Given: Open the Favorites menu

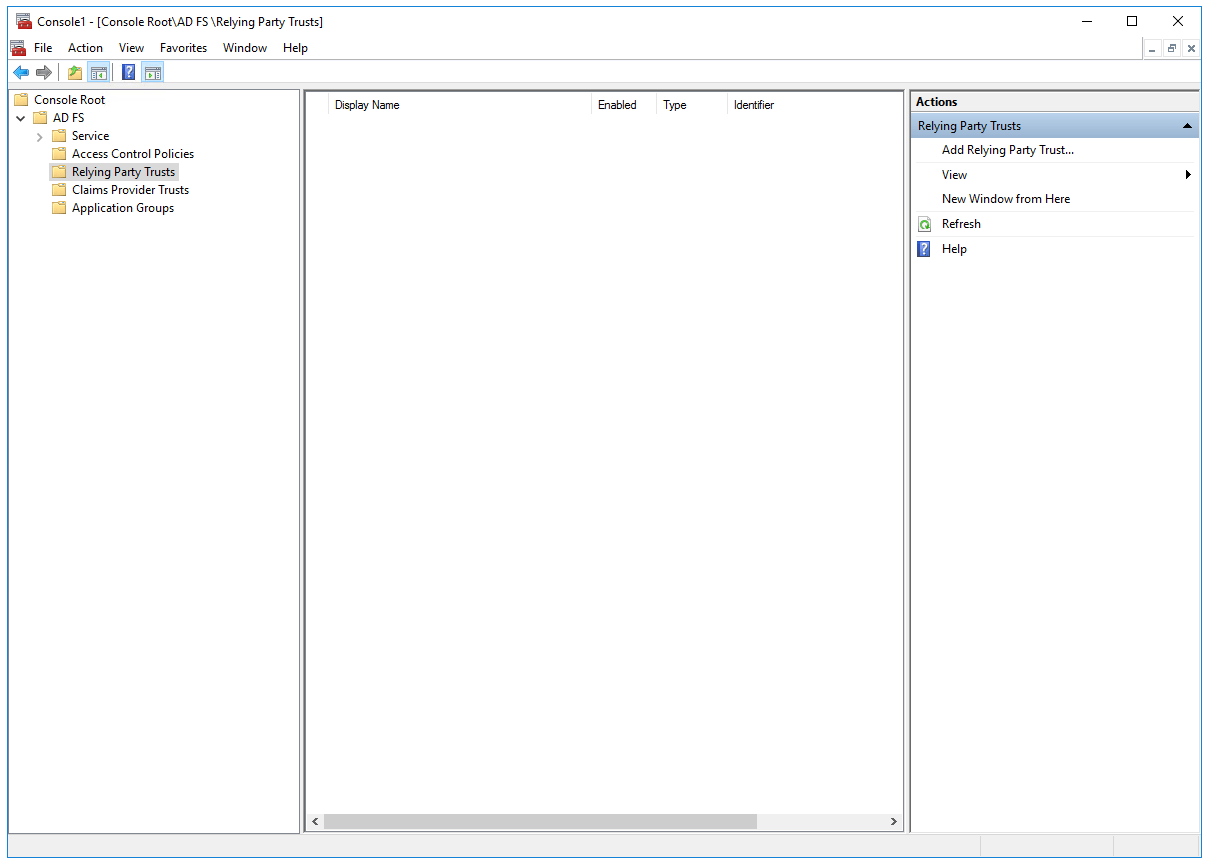Looking at the screenshot, I should 183,47.
